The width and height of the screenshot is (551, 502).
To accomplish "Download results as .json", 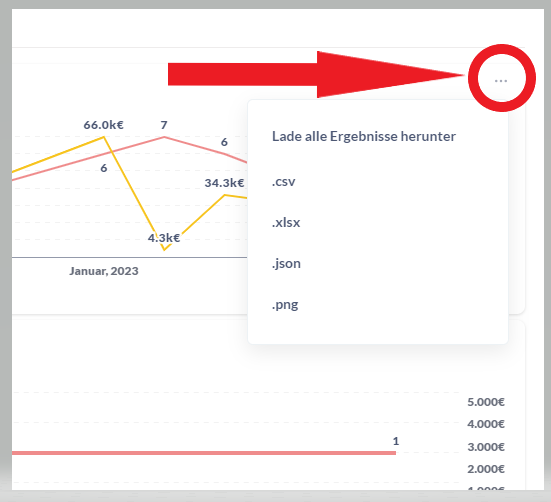I will point(286,263).
